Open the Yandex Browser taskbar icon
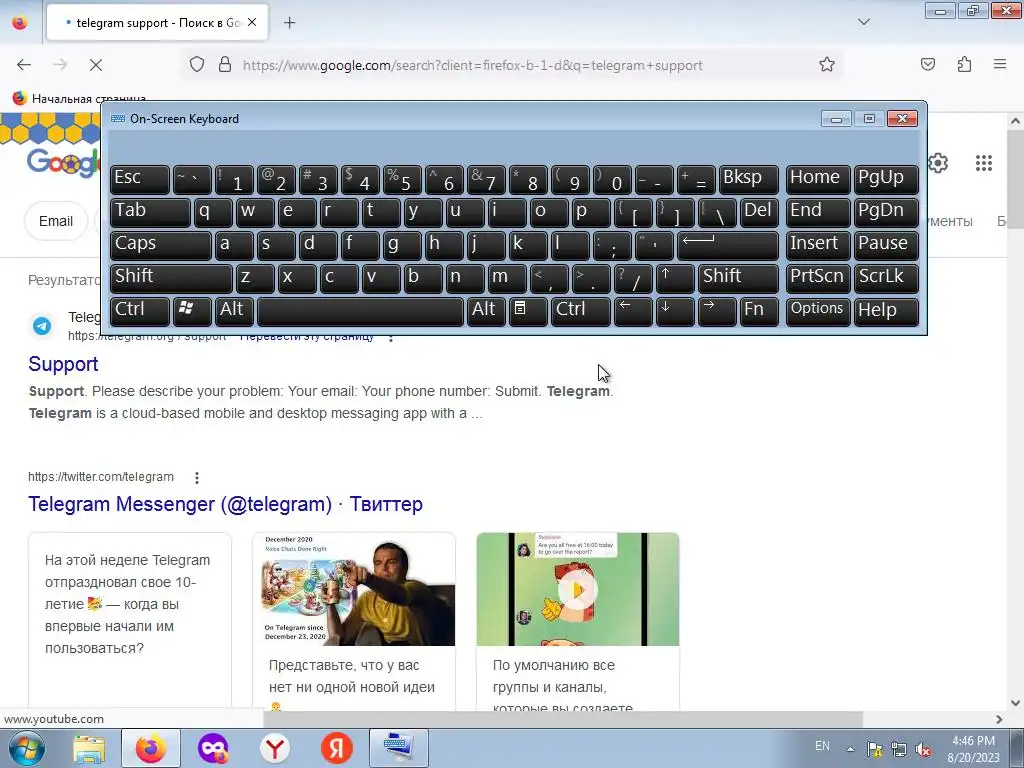The image size is (1024, 768). coord(275,748)
